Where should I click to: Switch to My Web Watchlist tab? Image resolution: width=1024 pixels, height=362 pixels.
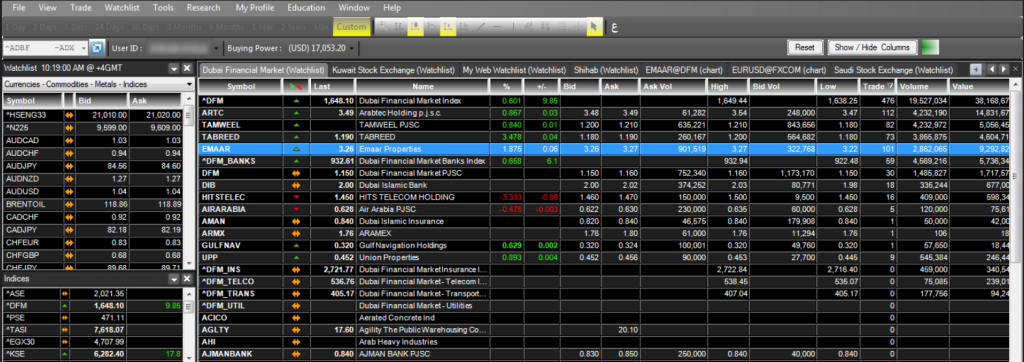click(x=514, y=69)
